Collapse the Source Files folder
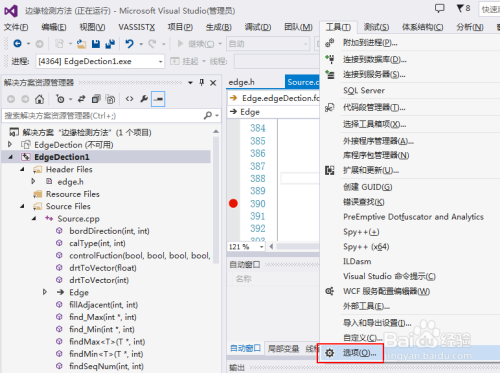Image resolution: width=500 pixels, height=373 pixels. point(22,206)
